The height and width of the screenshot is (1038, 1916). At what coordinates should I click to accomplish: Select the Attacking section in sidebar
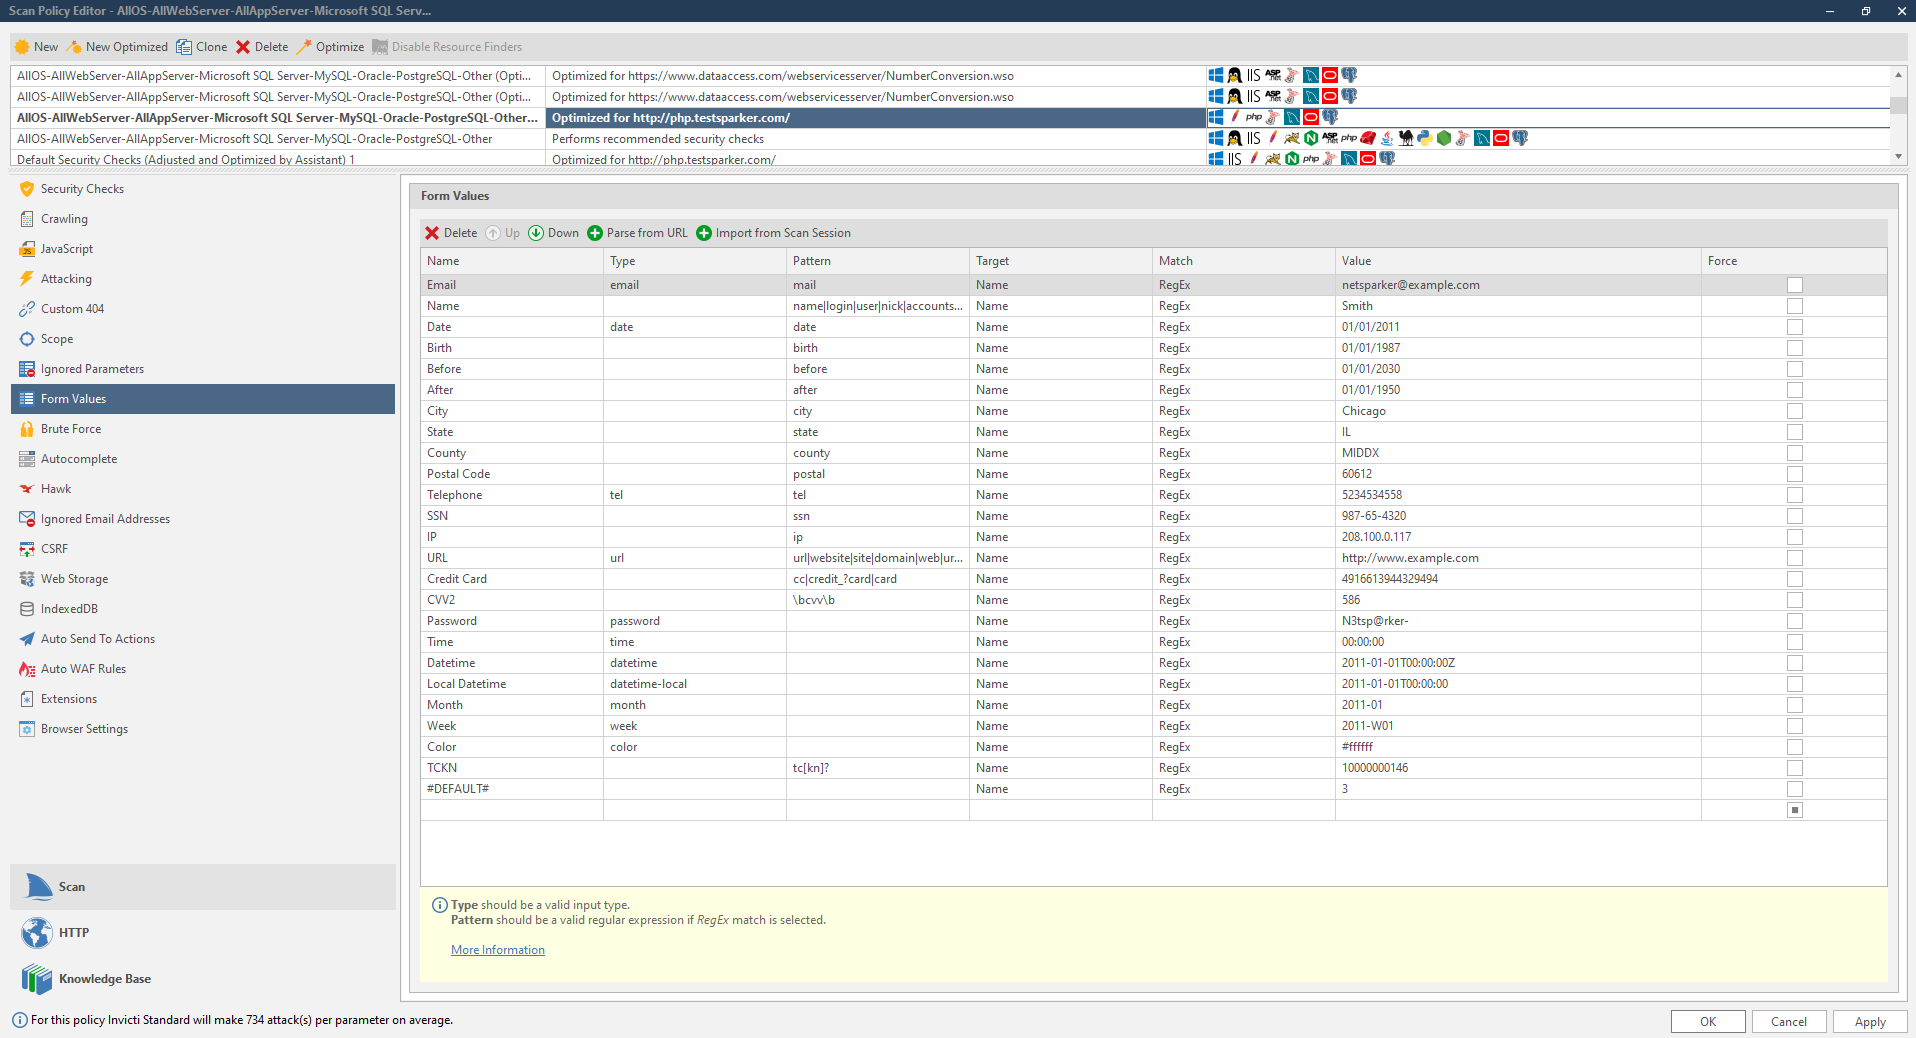[66, 278]
